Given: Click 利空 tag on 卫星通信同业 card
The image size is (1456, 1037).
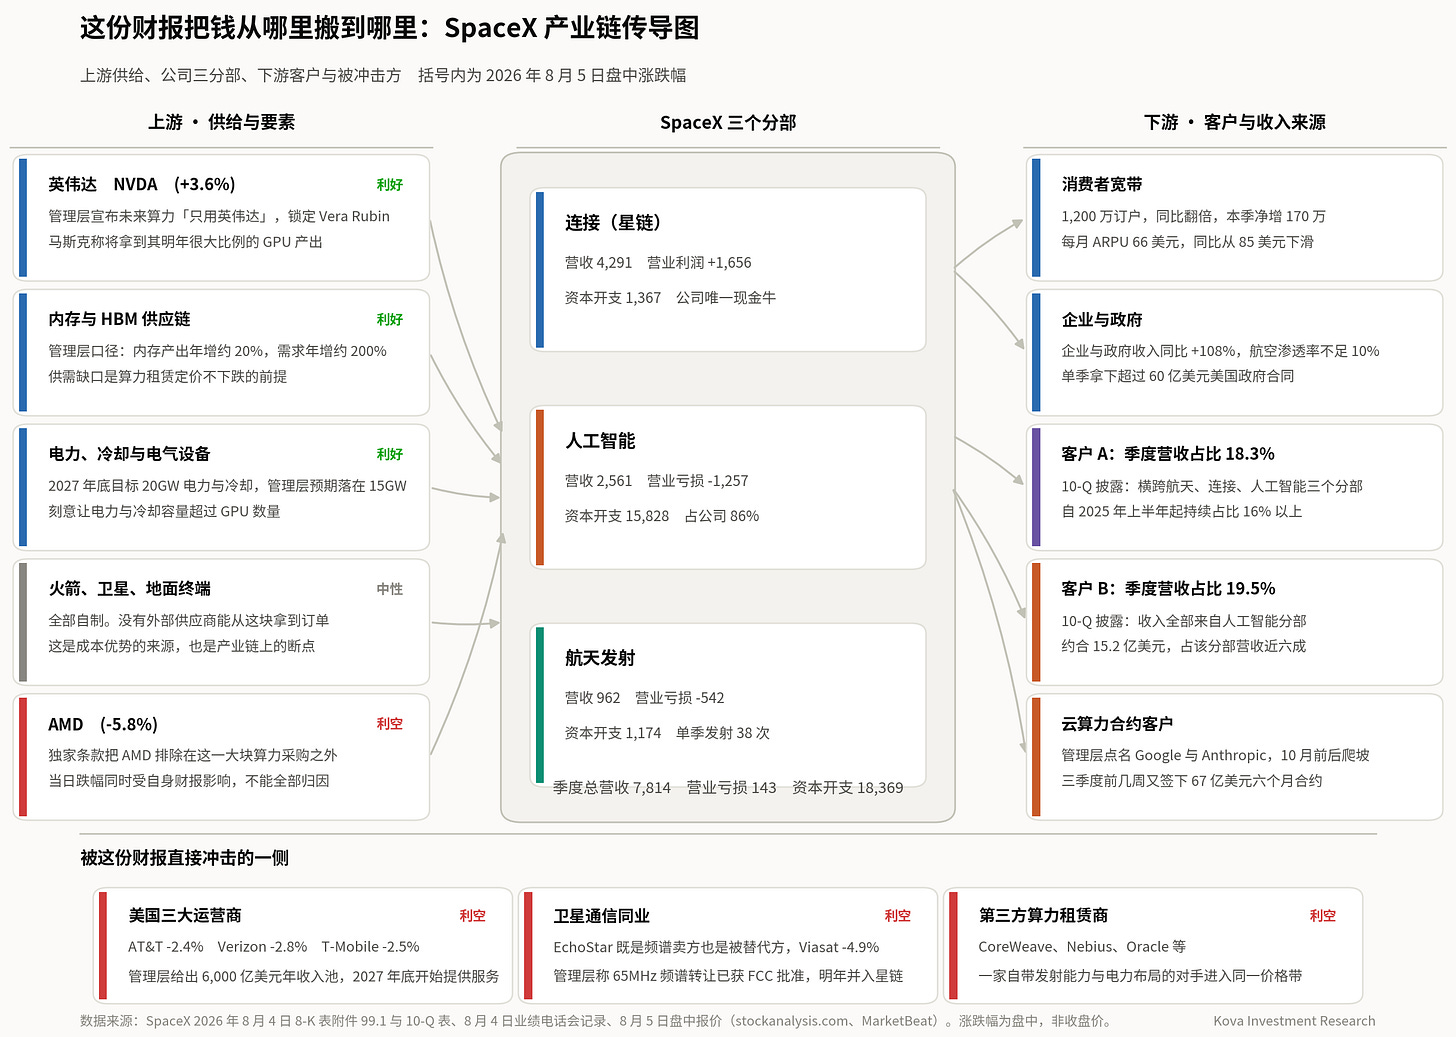Looking at the screenshot, I should tap(898, 915).
